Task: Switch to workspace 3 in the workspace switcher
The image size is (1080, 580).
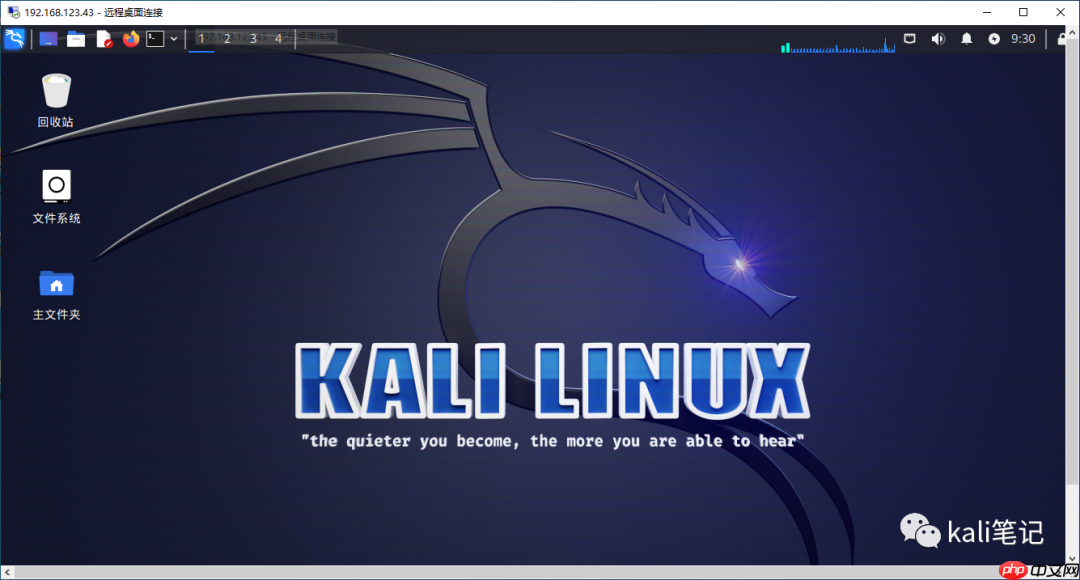Action: (253, 38)
